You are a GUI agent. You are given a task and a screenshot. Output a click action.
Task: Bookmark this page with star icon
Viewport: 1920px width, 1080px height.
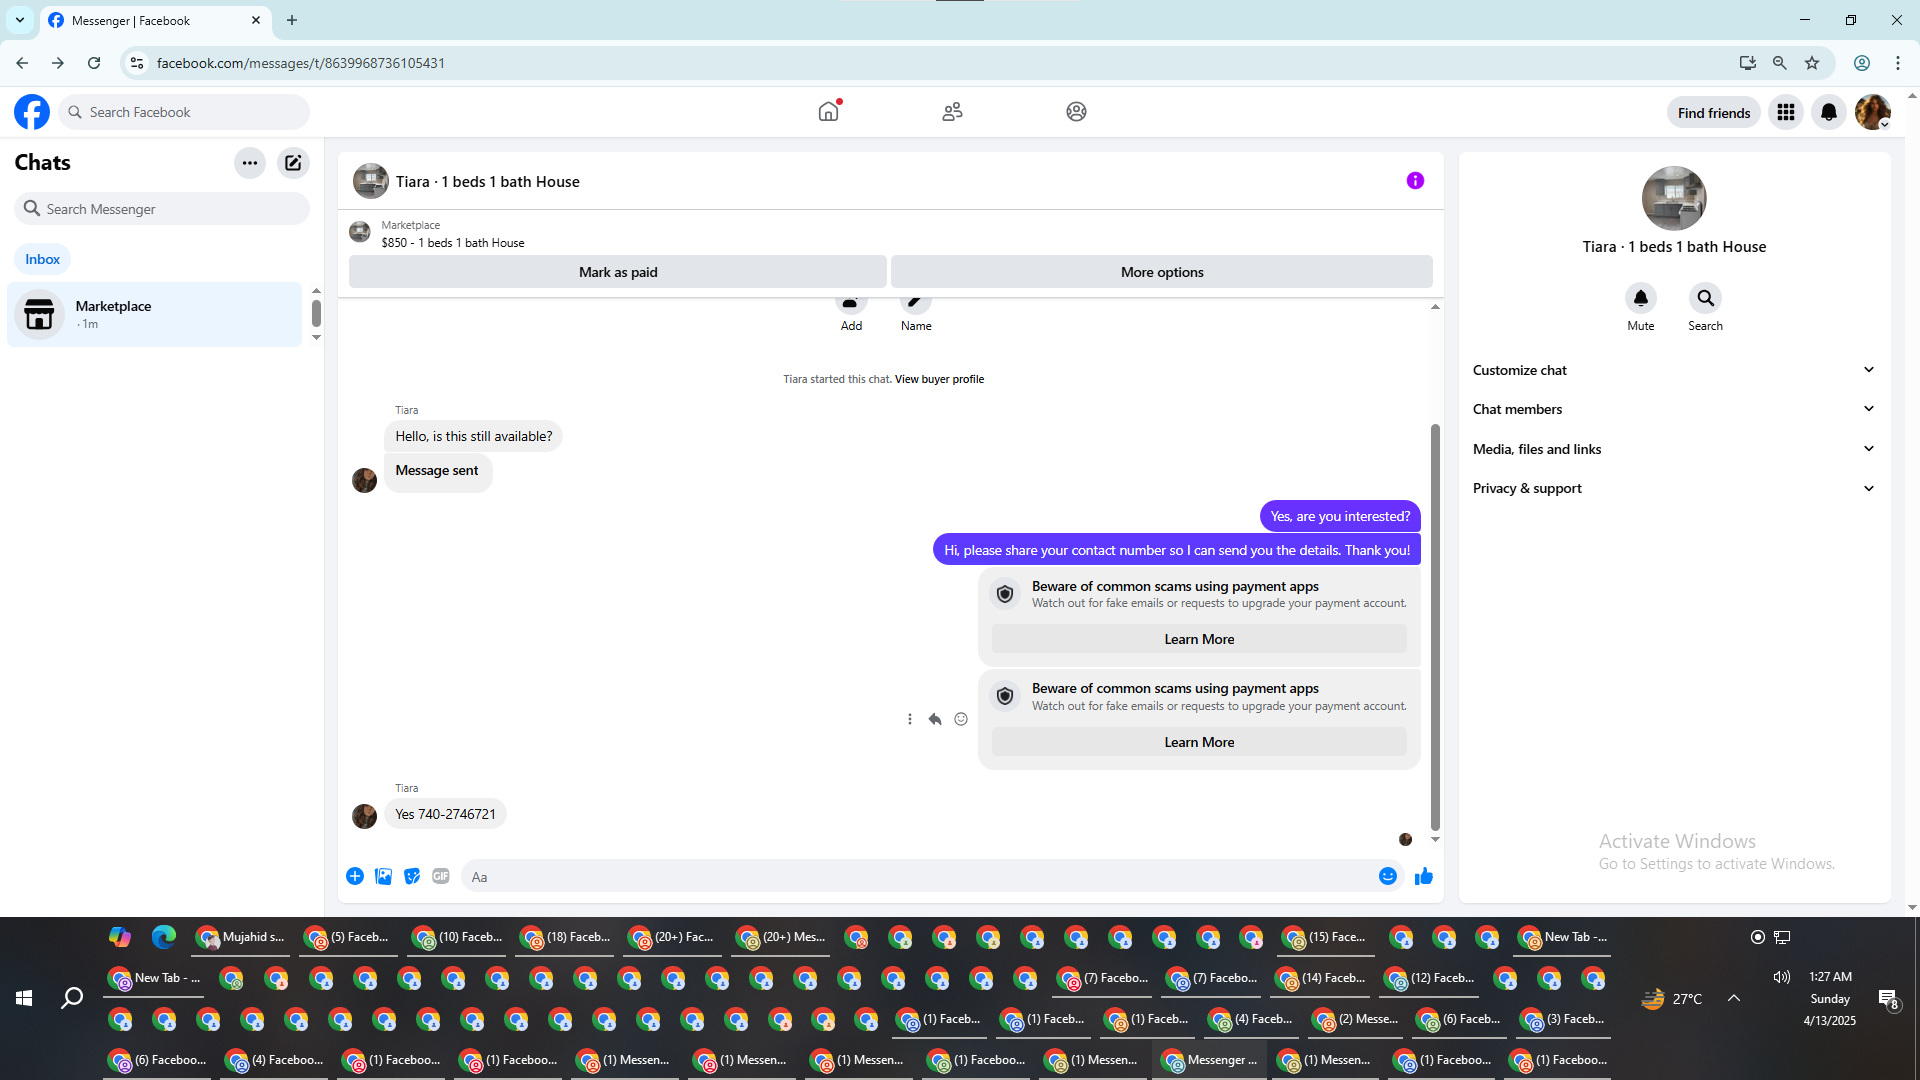(1812, 63)
